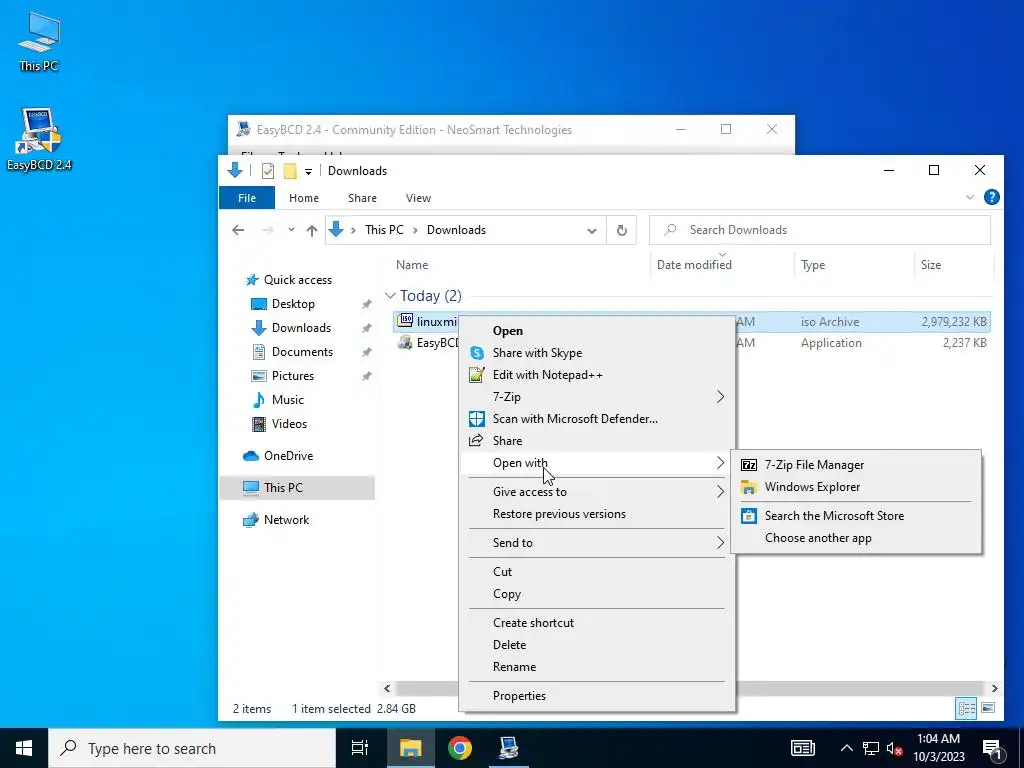Sort by the Size column header
The width and height of the screenshot is (1024, 768).
[x=931, y=265]
